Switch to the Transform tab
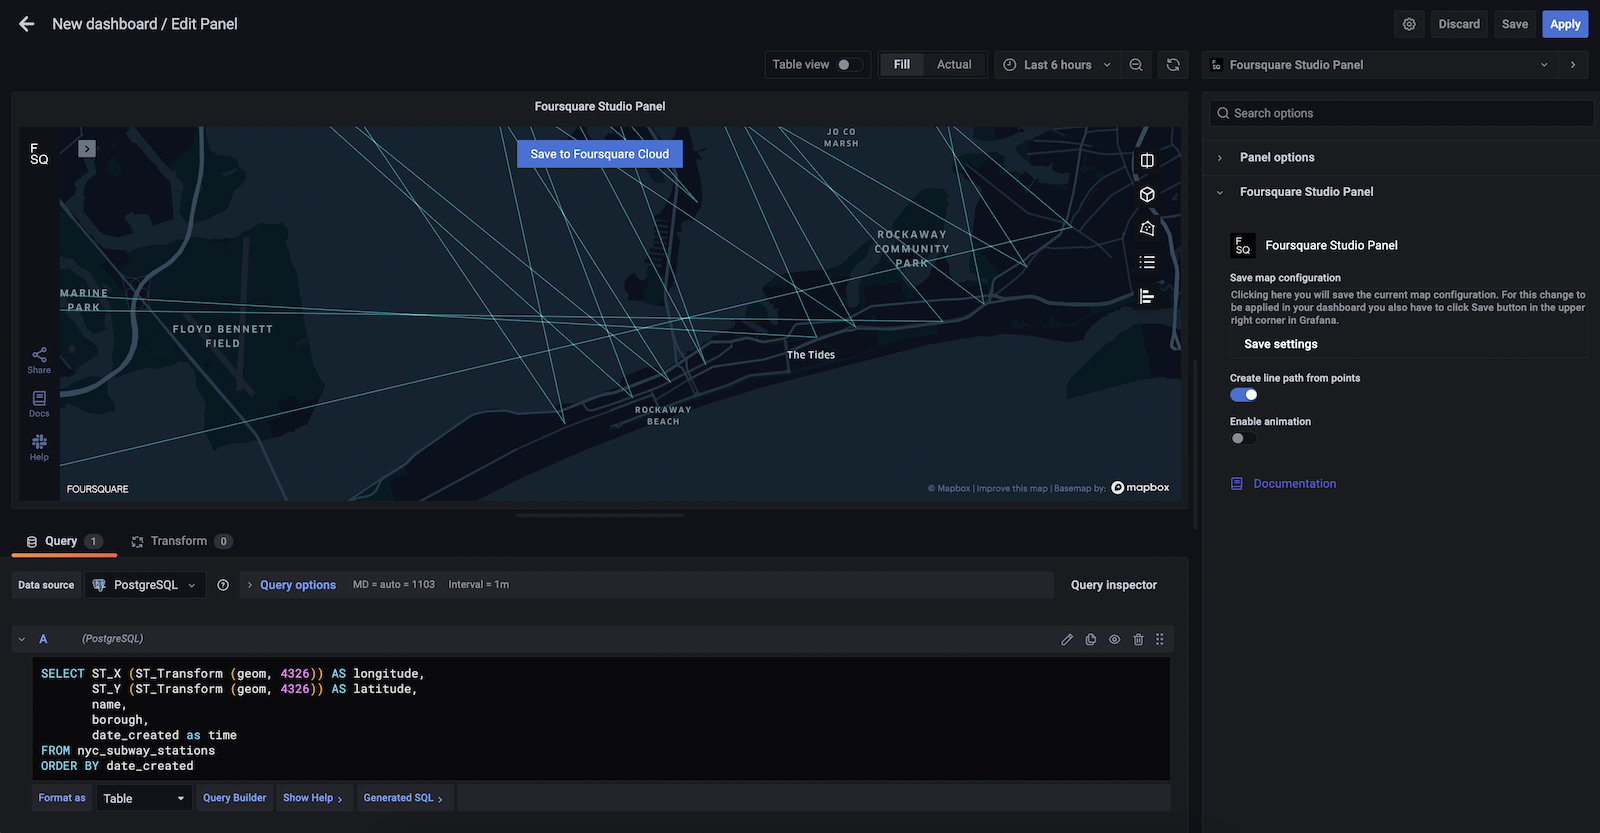1600x833 pixels. point(181,541)
